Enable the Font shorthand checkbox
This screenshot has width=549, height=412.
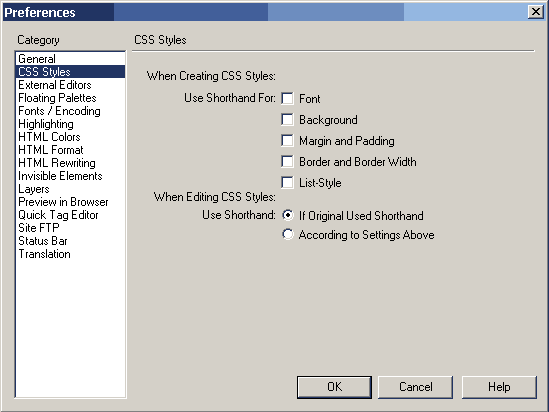pyautogui.click(x=287, y=99)
